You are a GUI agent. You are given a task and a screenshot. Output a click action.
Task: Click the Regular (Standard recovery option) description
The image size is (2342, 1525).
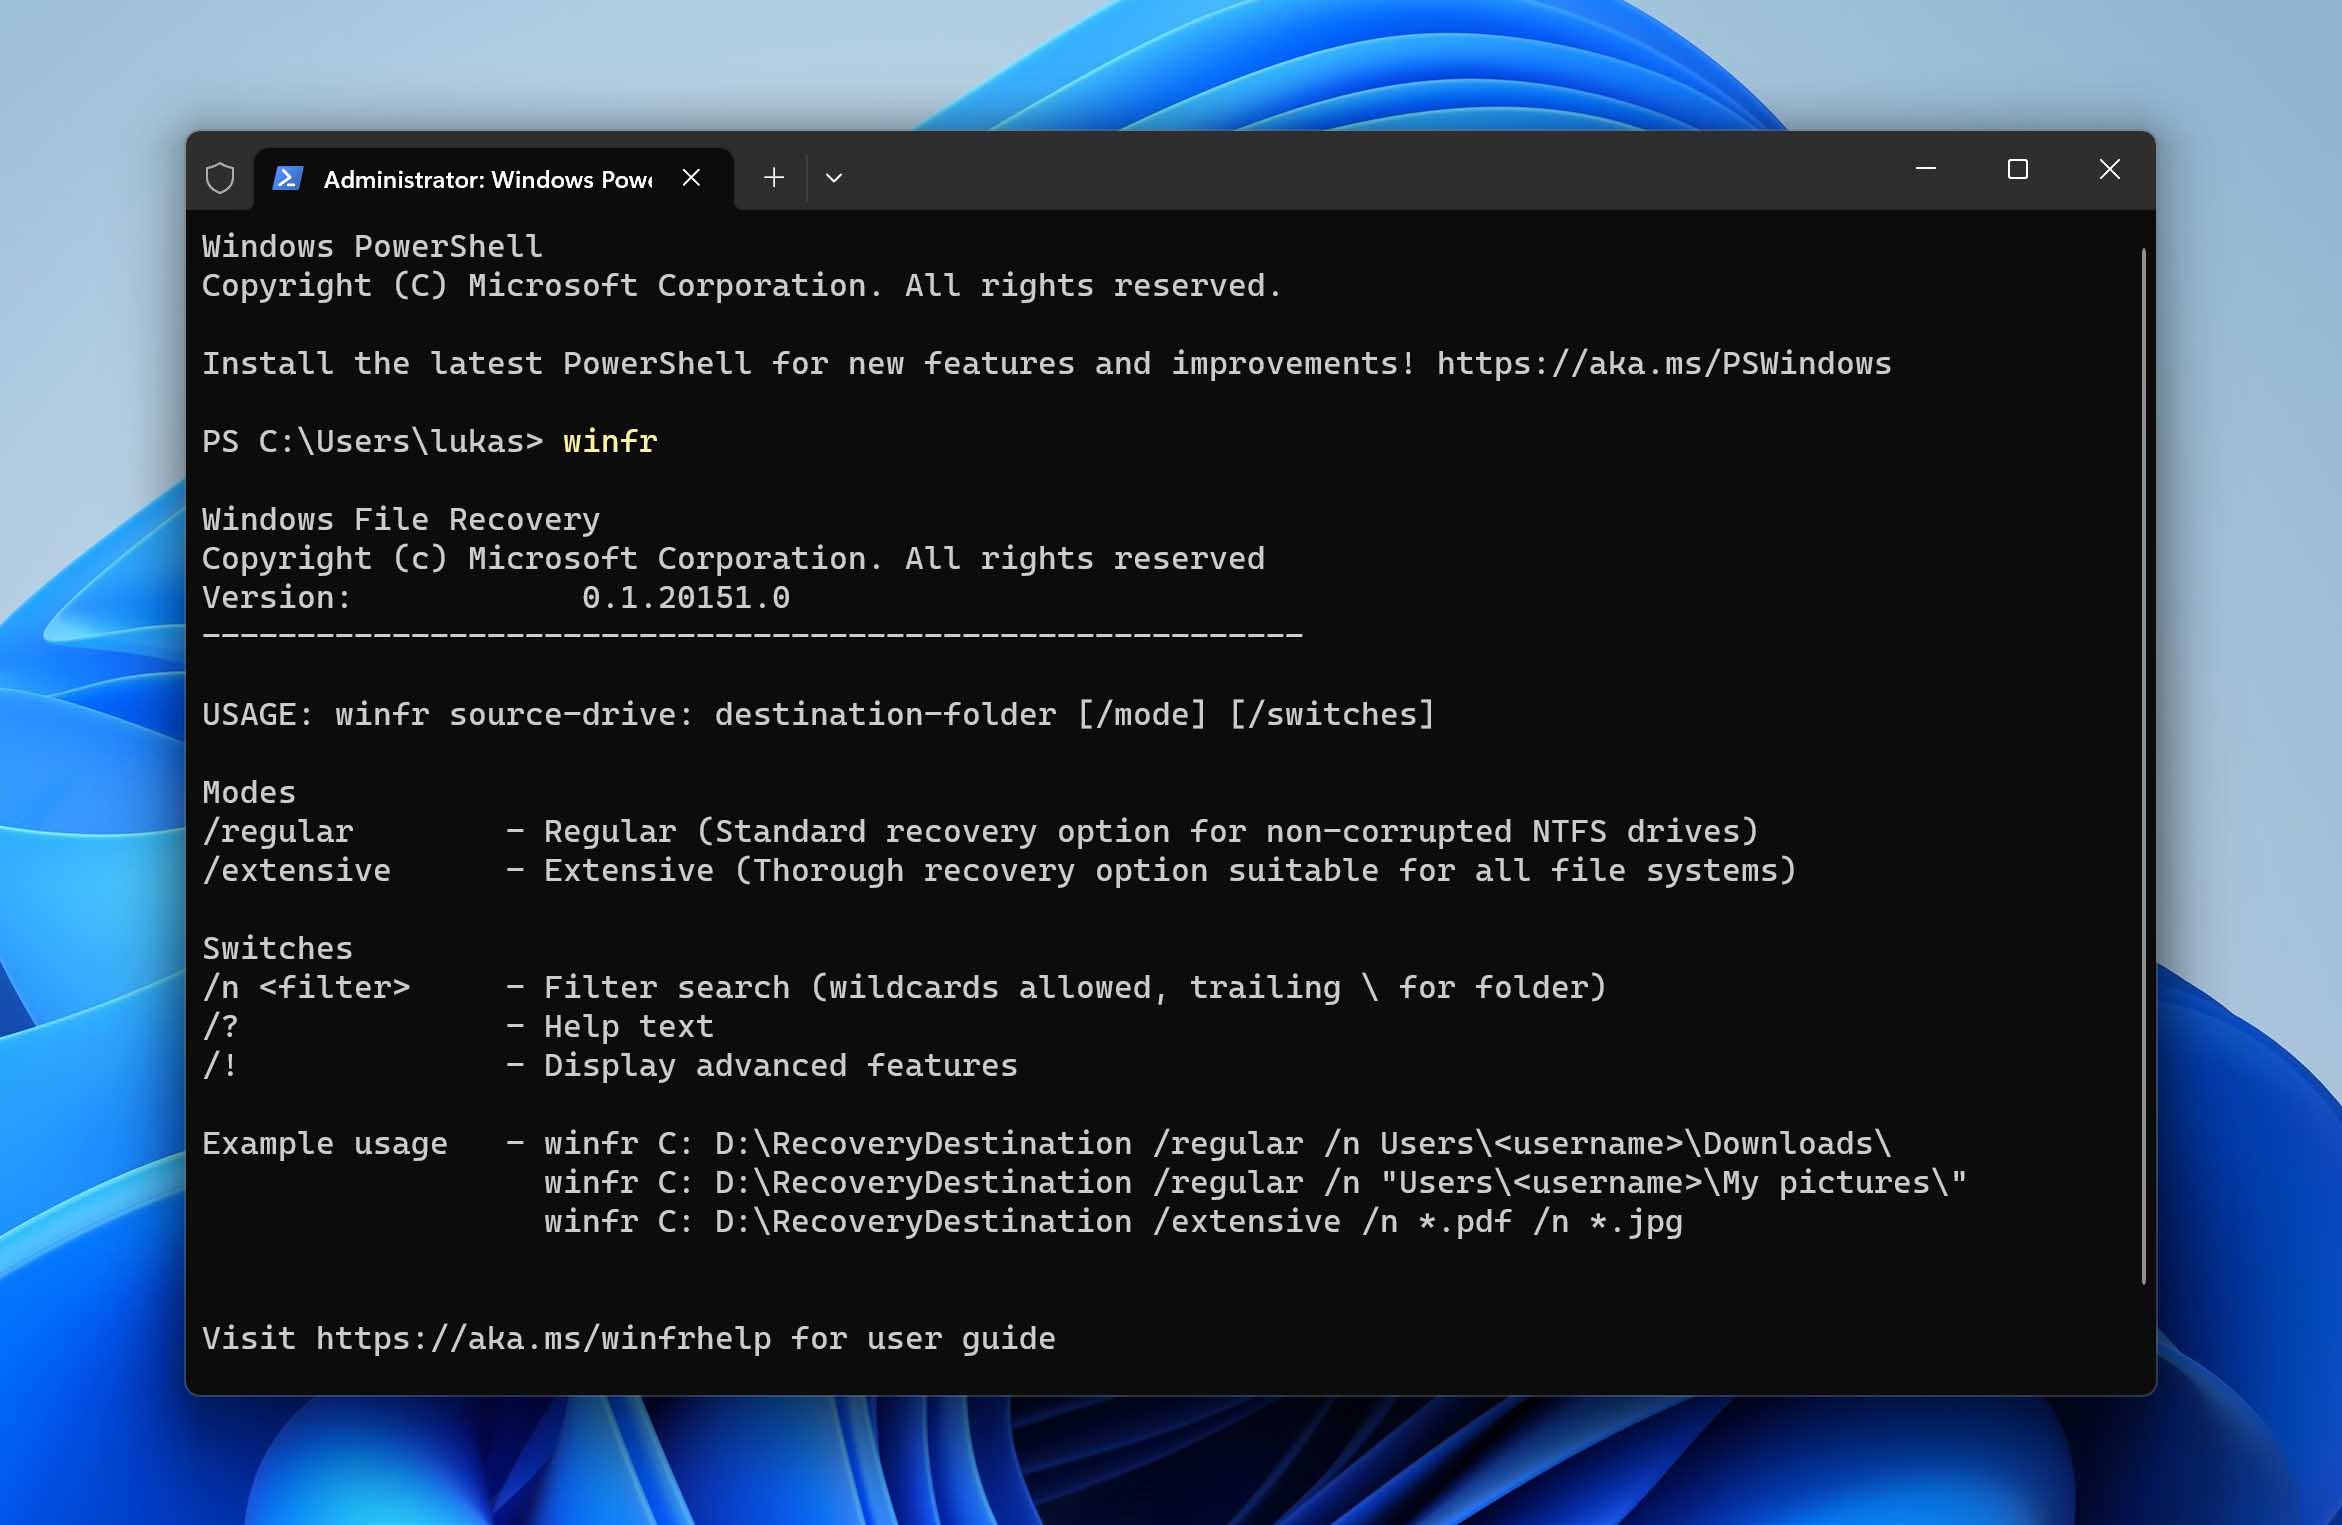click(1151, 831)
